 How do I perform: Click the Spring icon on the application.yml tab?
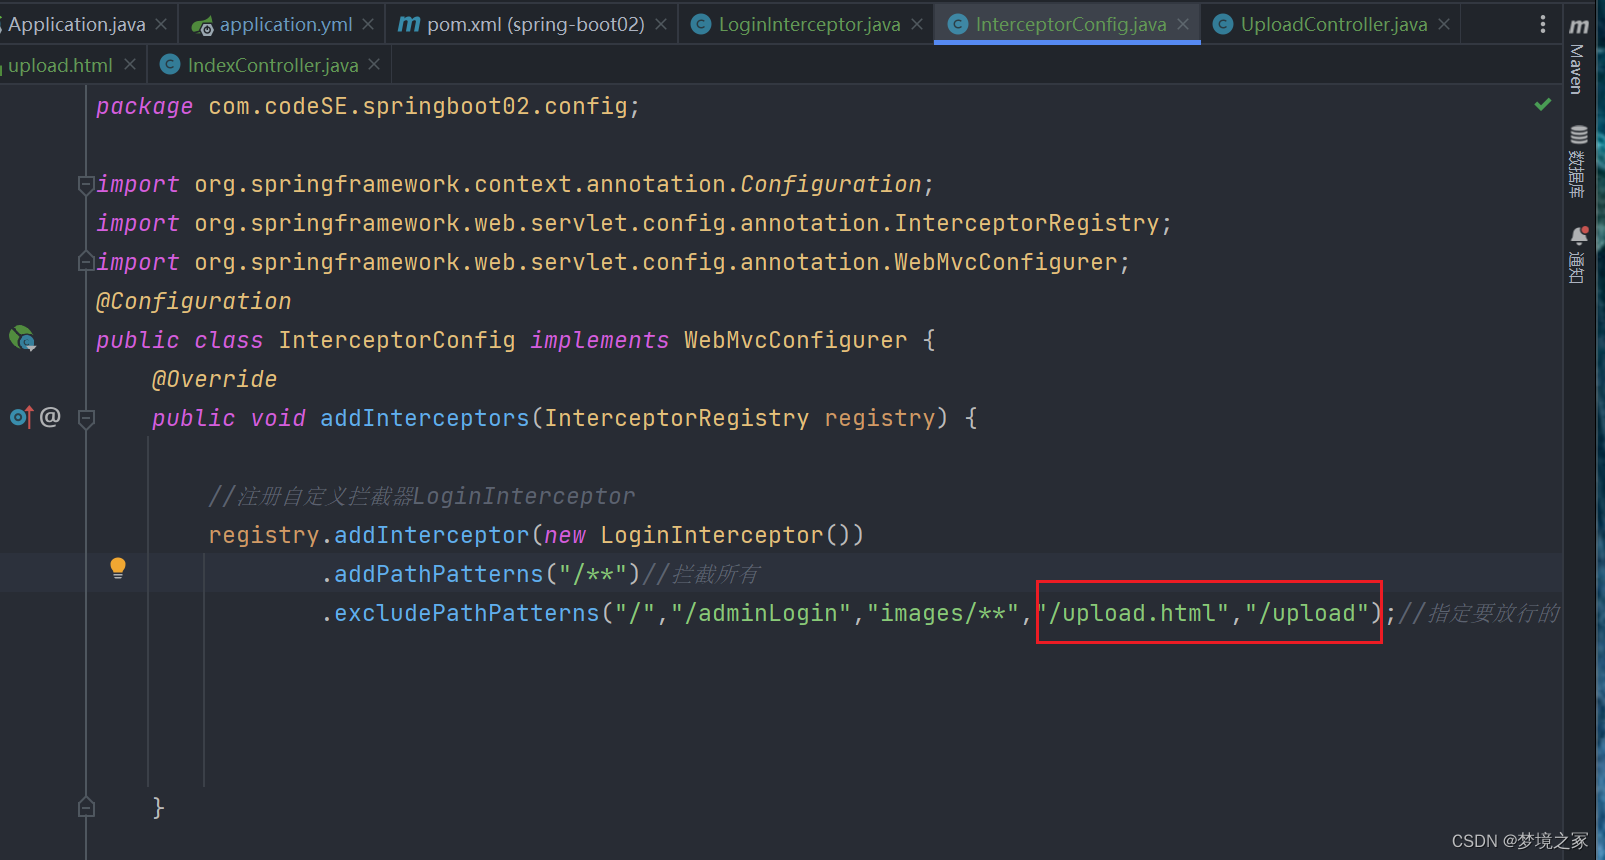[203, 25]
